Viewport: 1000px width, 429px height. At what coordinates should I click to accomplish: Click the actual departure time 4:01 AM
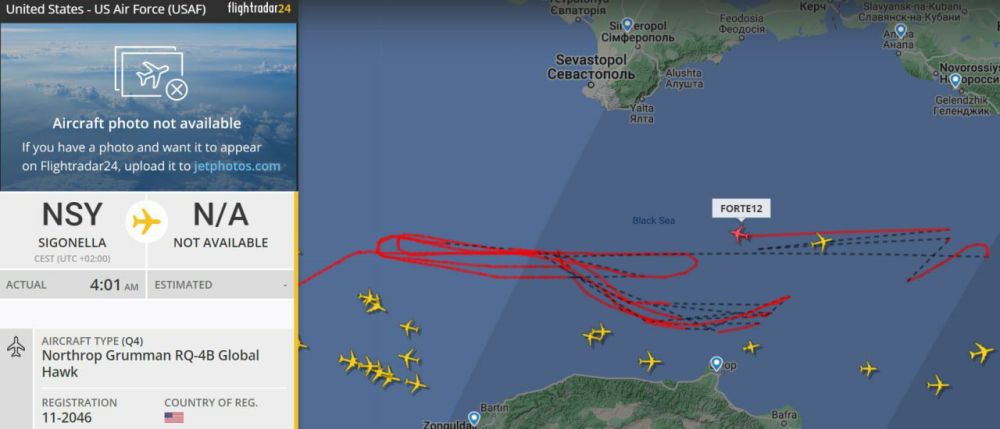point(114,284)
